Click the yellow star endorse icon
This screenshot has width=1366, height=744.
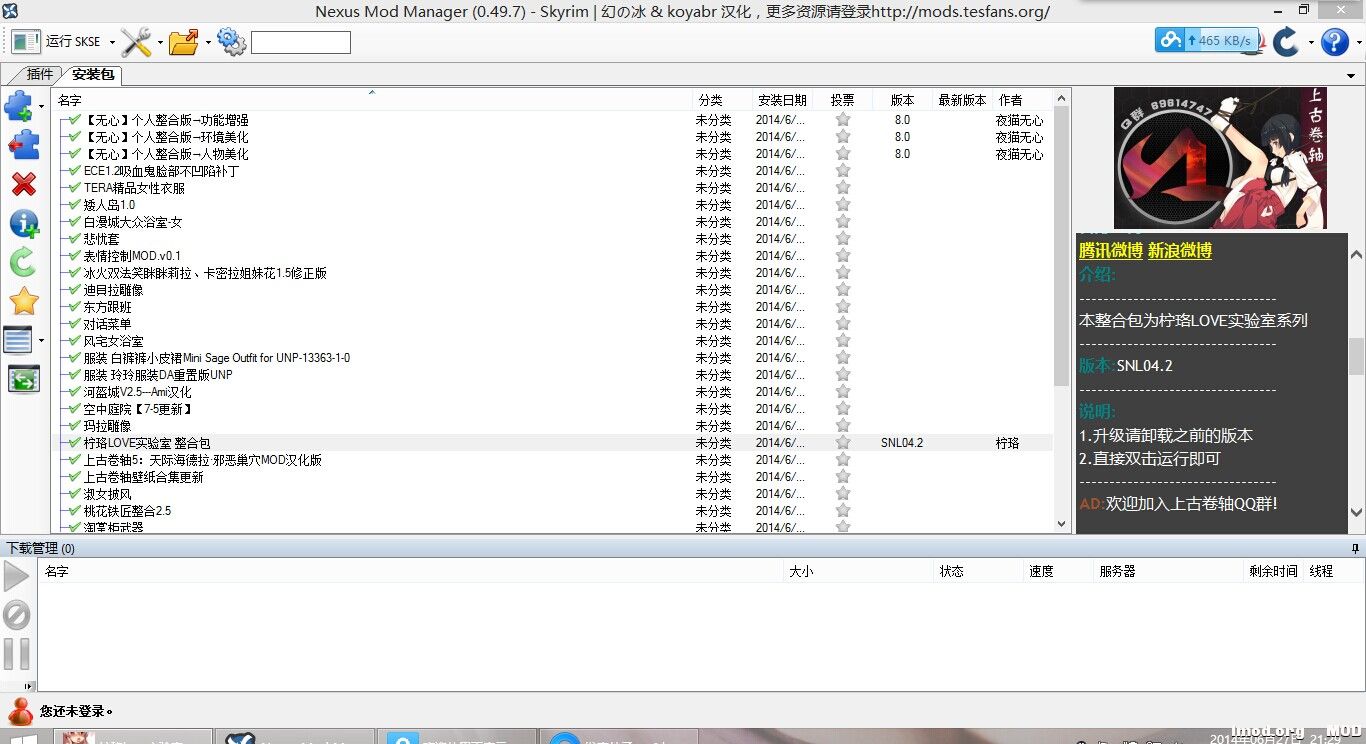[x=23, y=301]
